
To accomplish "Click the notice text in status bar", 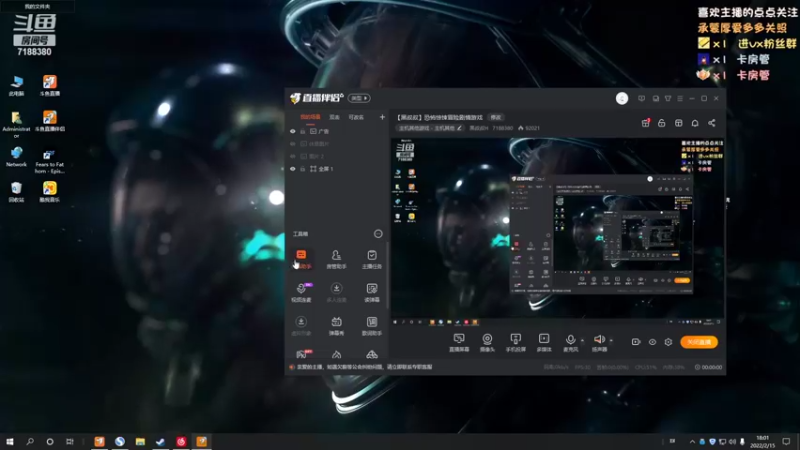I will pyautogui.click(x=364, y=367).
